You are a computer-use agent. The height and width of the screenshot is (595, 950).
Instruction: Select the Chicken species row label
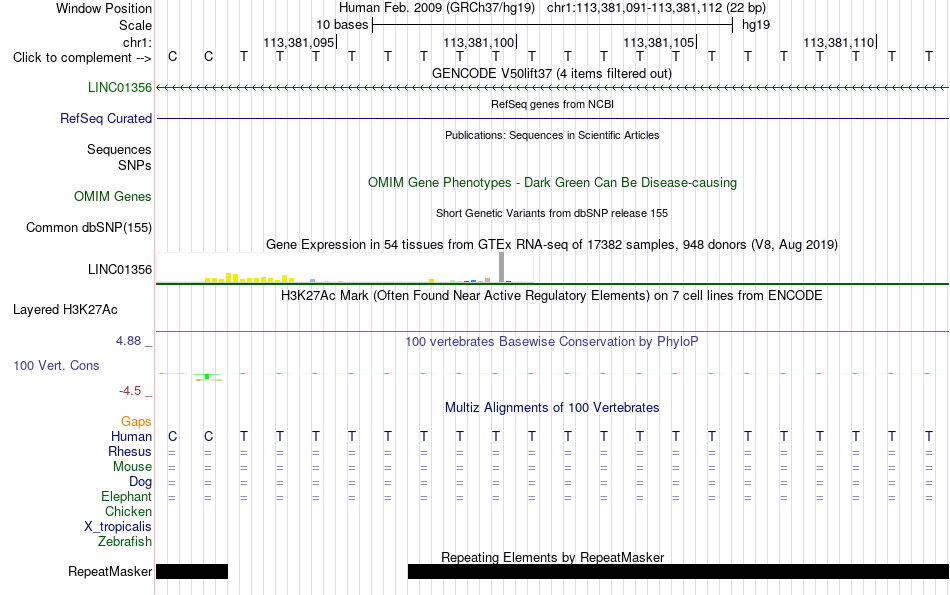point(128,511)
